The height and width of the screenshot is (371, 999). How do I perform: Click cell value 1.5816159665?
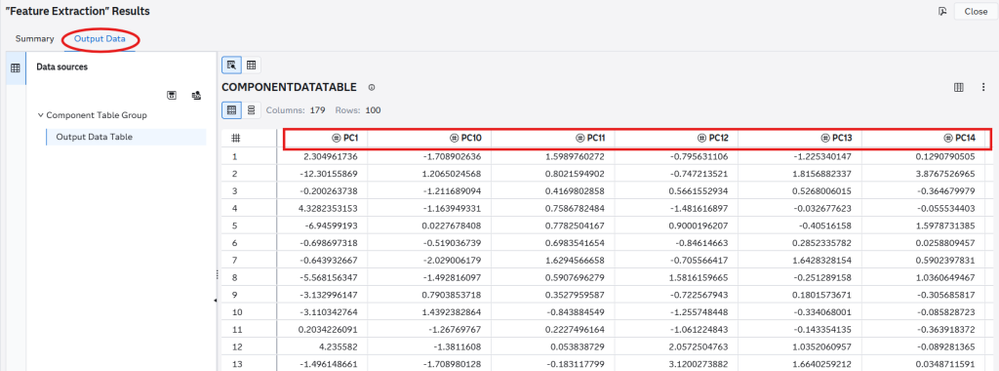tap(700, 277)
